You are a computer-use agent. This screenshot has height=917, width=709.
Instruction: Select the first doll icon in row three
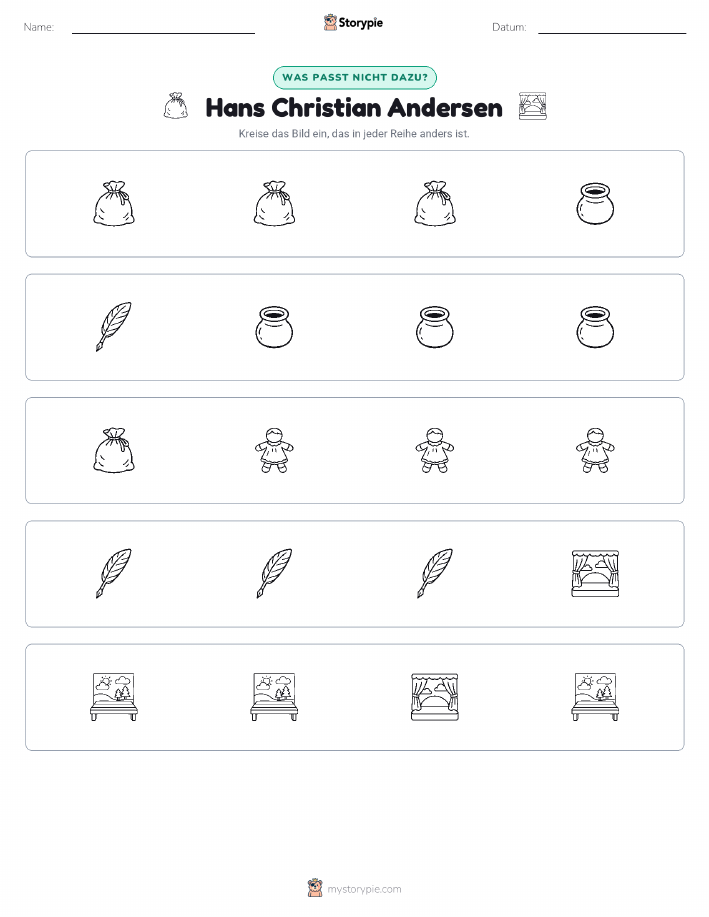[274, 450]
